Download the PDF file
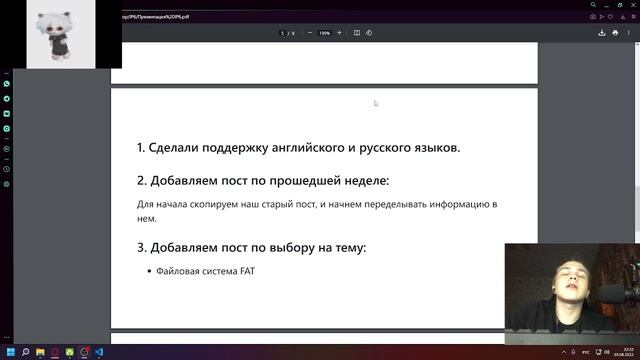The width and height of the screenshot is (640, 360). pyautogui.click(x=602, y=33)
